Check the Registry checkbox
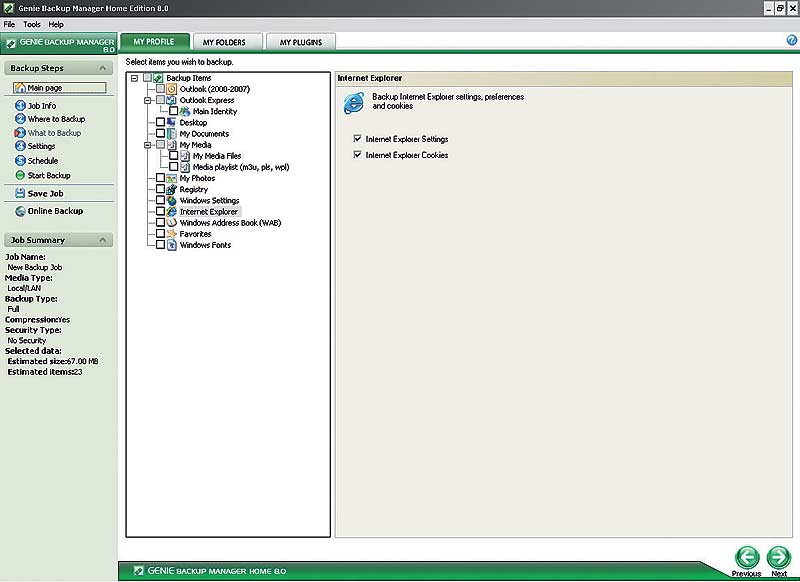The image size is (800, 582). [x=160, y=189]
